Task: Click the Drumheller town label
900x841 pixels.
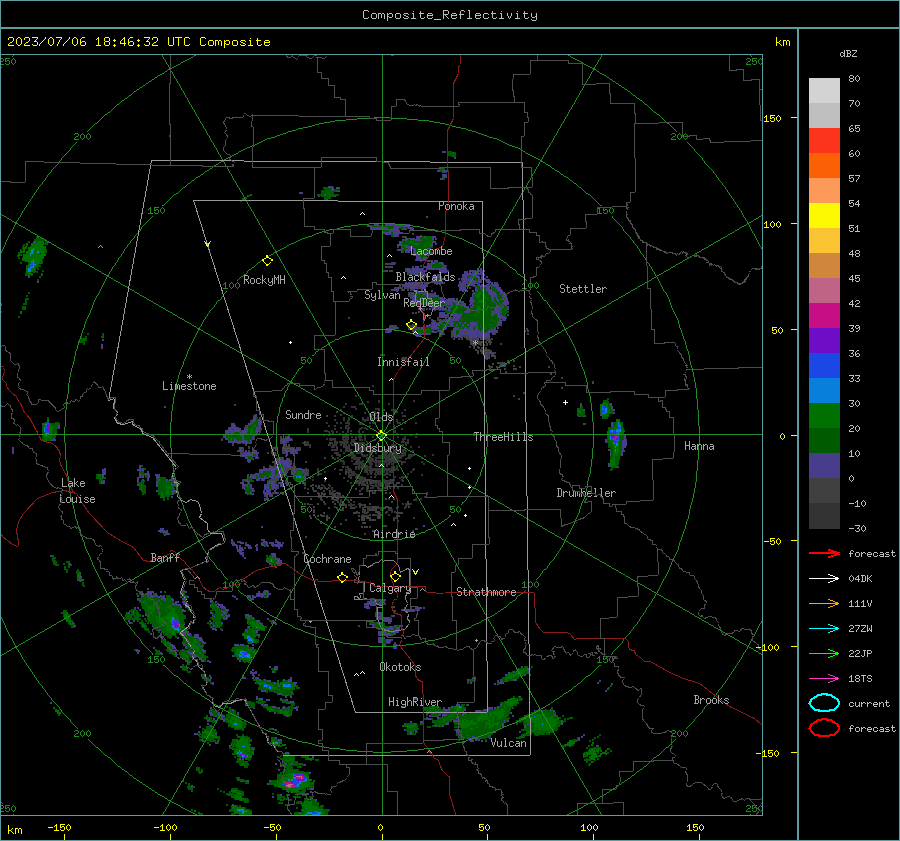Action: (586, 493)
